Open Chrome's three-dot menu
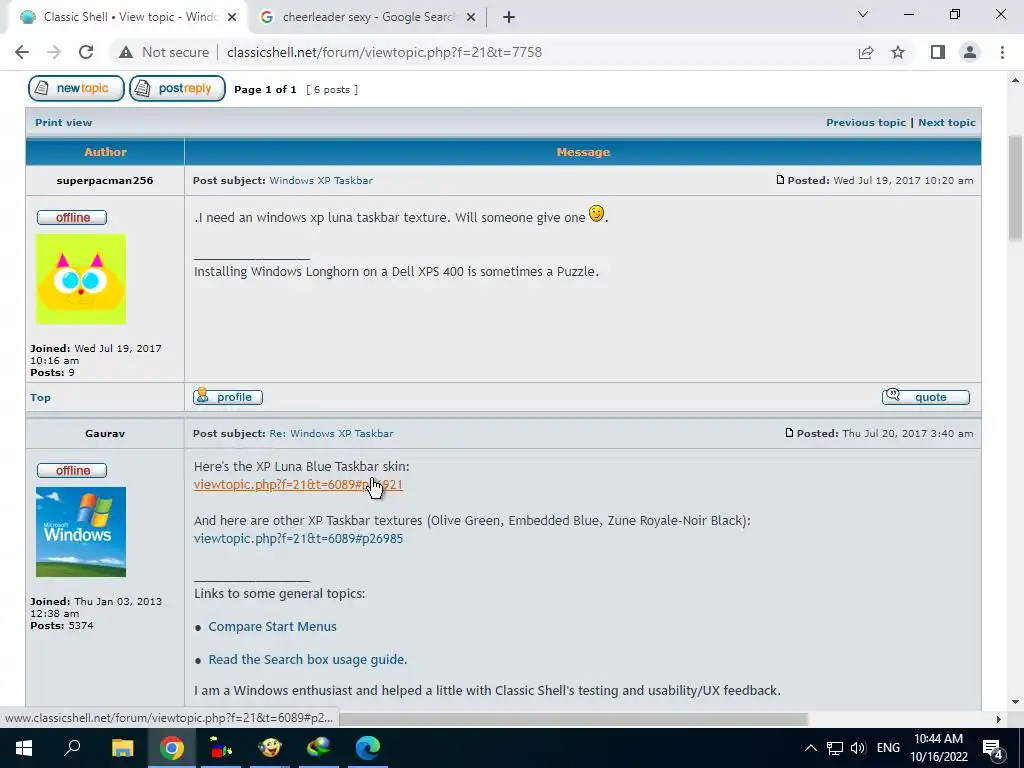 point(1002,52)
